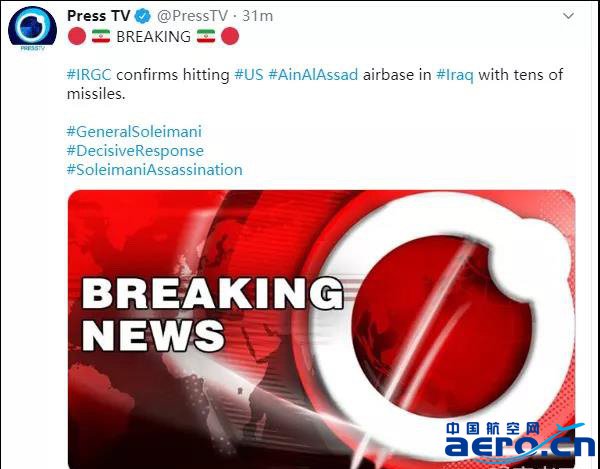The width and height of the screenshot is (600, 469).
Task: Click the blue verified badge icon
Action: pos(143,16)
